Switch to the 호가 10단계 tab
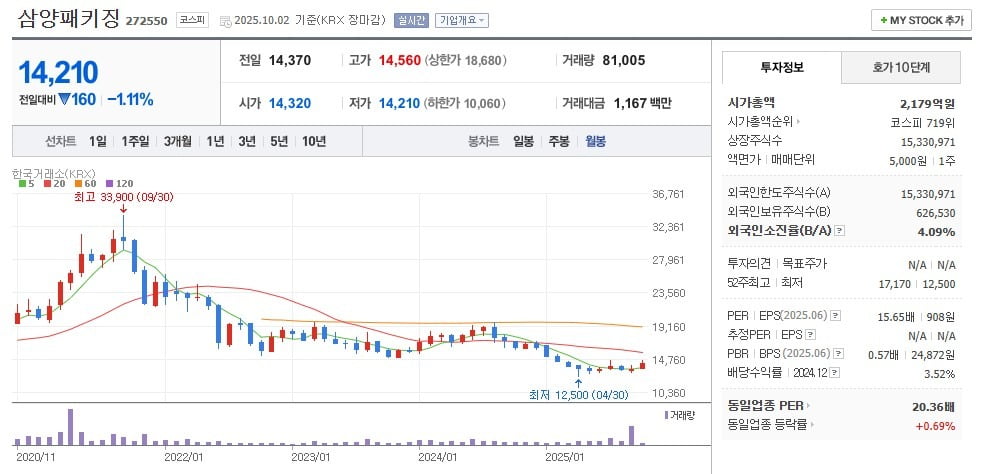The image size is (986, 474). [x=901, y=67]
